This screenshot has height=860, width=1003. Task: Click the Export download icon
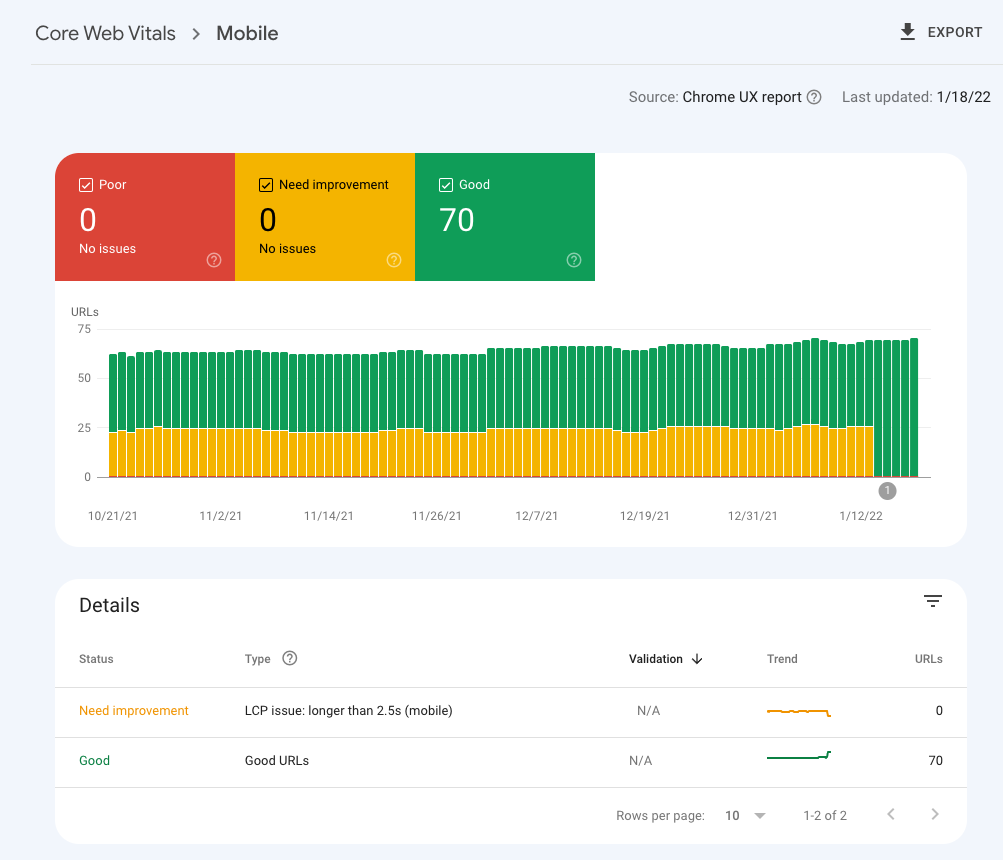907,32
